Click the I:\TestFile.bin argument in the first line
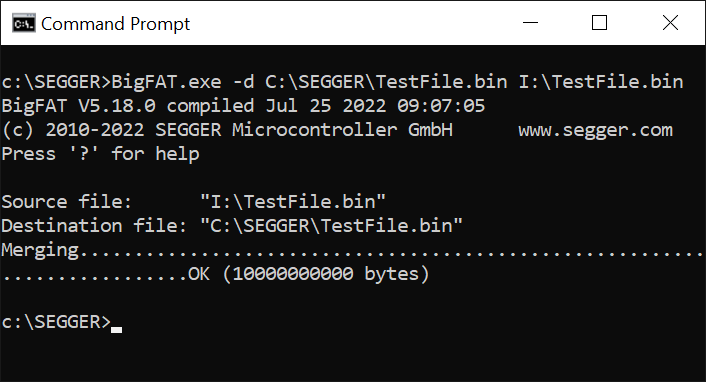Screen dimensions: 706x382 point(601,82)
